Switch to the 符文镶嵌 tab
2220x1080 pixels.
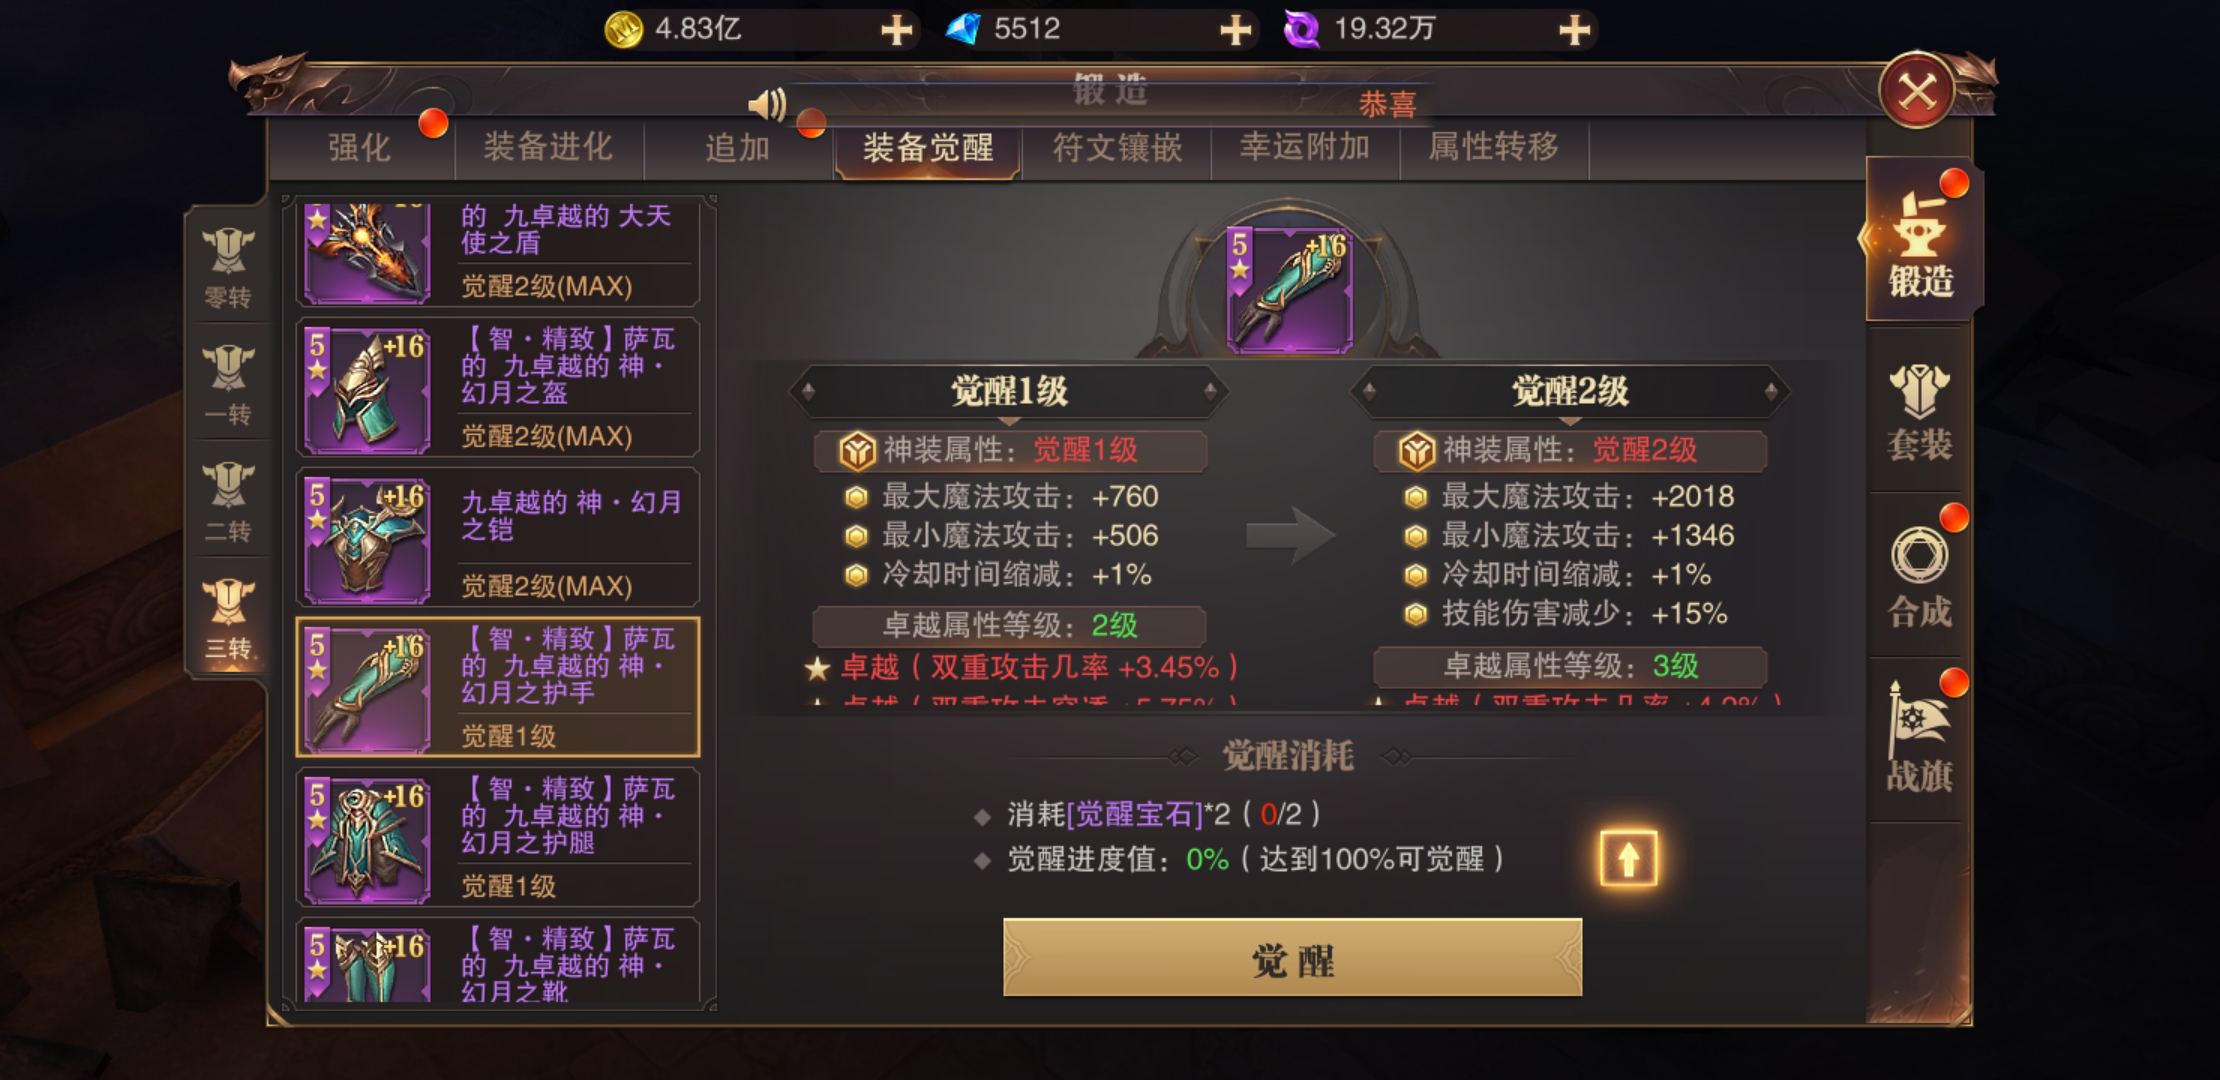click(1117, 148)
